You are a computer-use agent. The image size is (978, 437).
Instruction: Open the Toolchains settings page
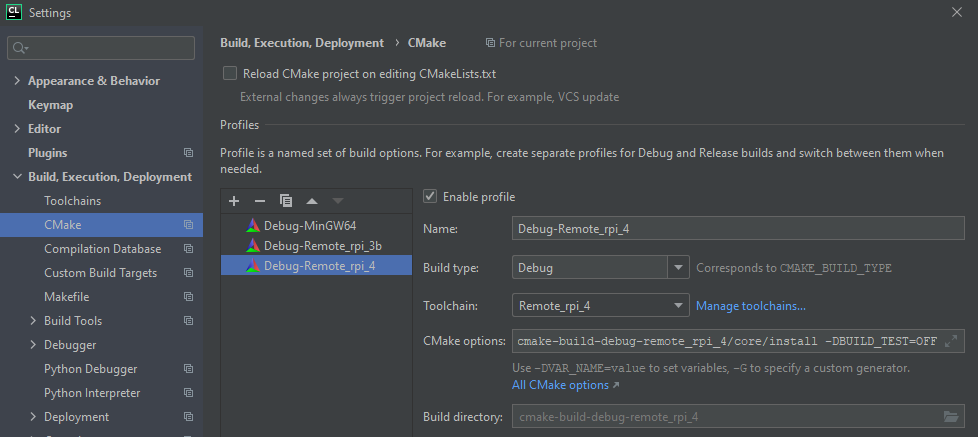click(72, 201)
